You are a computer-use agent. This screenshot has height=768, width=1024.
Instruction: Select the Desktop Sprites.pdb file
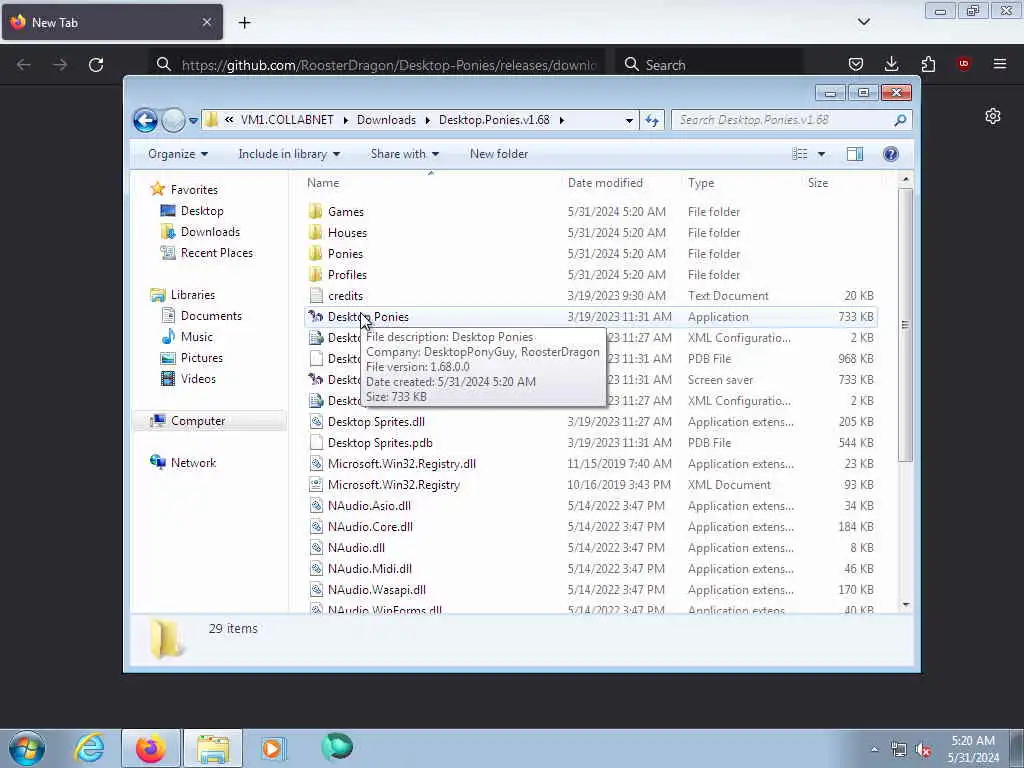click(x=380, y=443)
